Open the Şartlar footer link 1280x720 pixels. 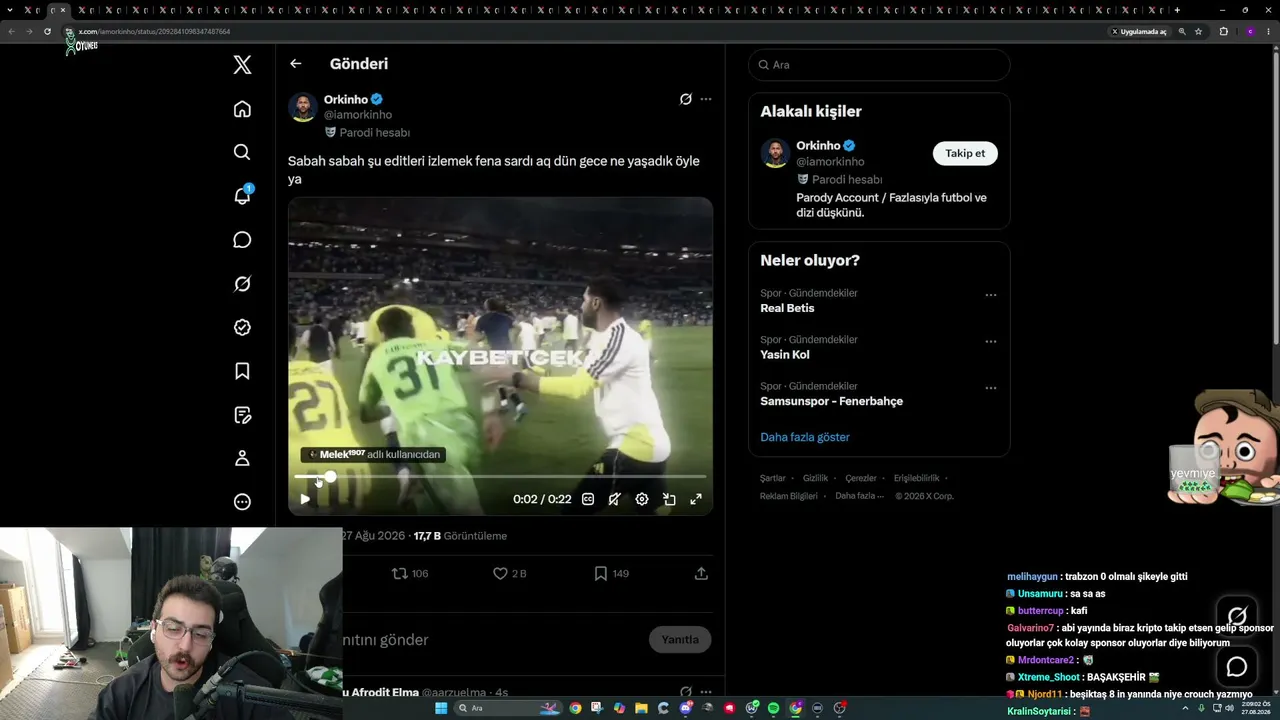coord(773,479)
